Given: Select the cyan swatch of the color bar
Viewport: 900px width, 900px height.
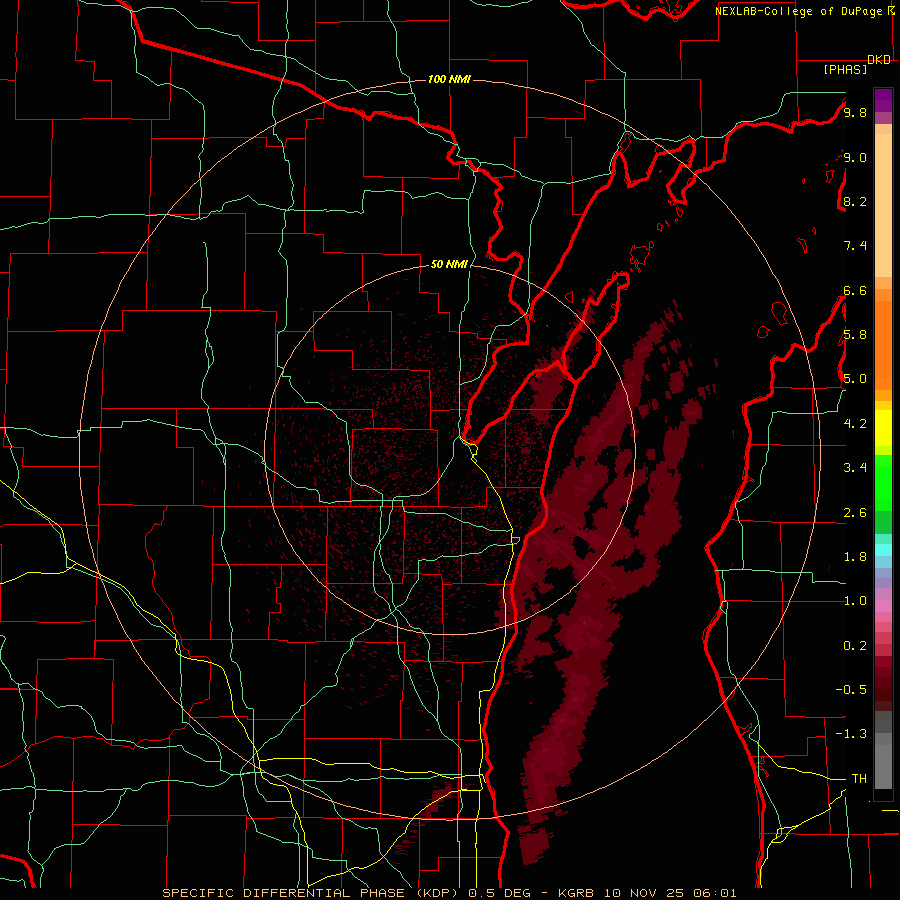Looking at the screenshot, I should pyautogui.click(x=883, y=550).
